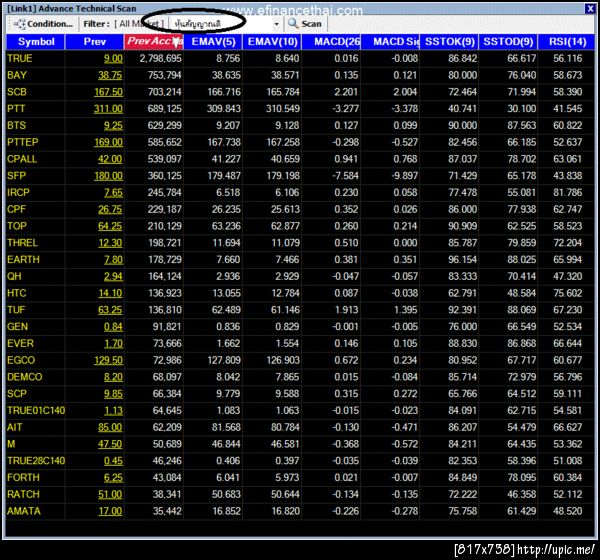Open the 169.00 Prev price link
Image resolution: width=600 pixels, height=560 pixels.
tap(108, 143)
